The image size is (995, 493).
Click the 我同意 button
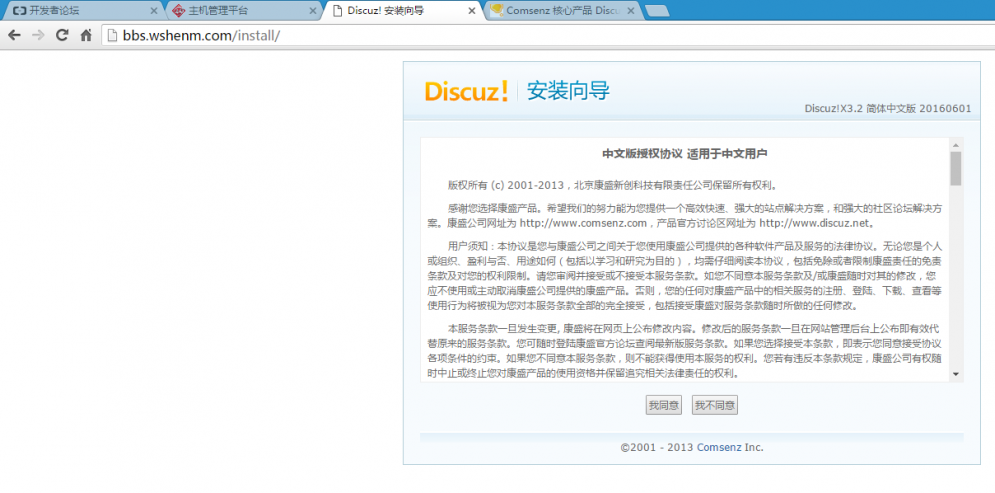point(663,405)
